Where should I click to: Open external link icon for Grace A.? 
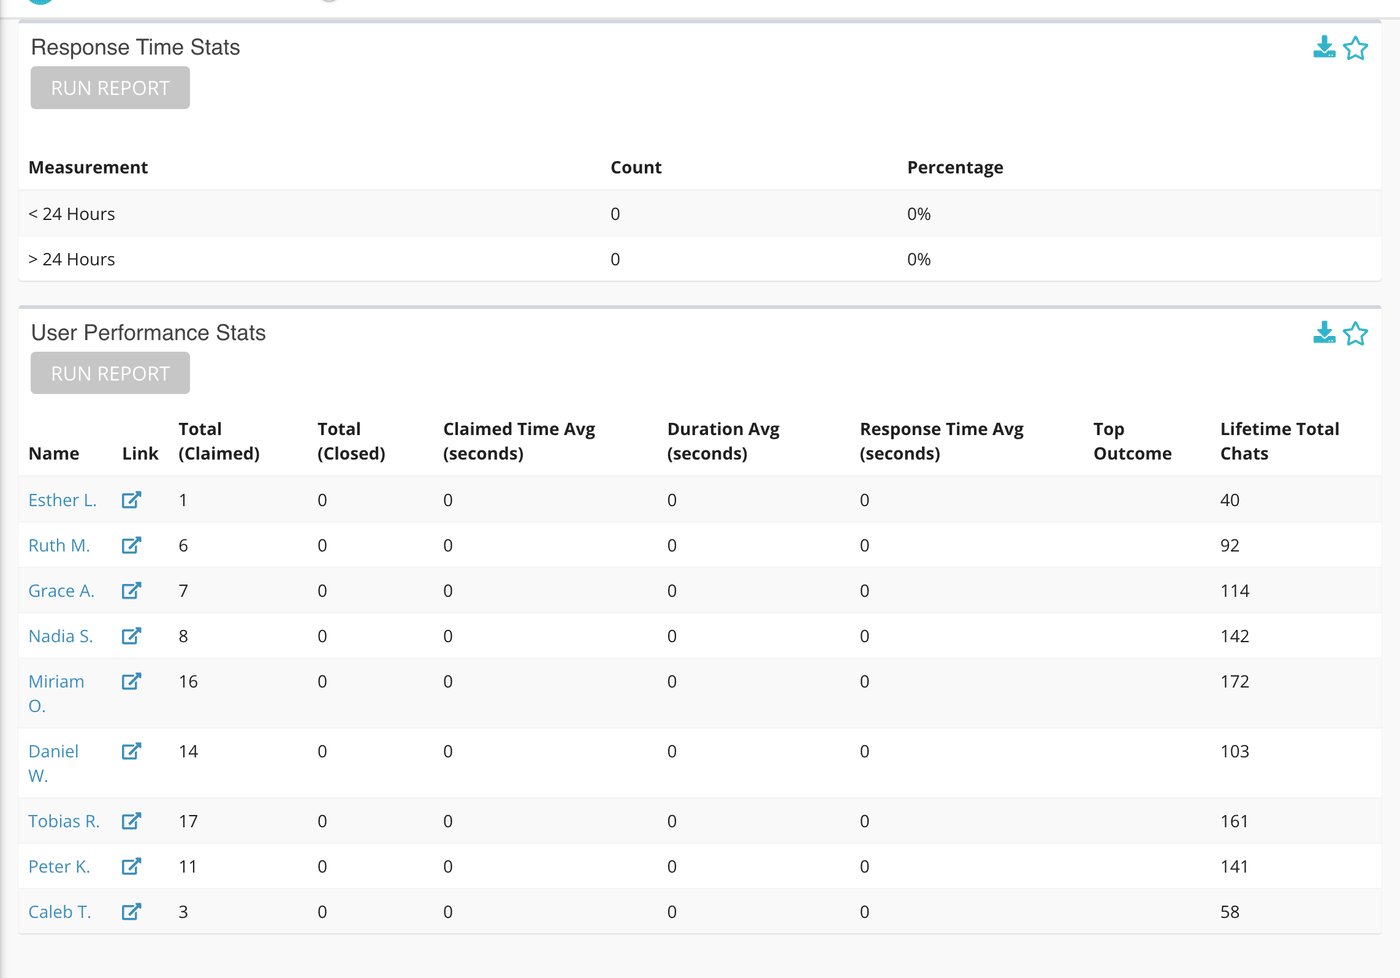[132, 591]
